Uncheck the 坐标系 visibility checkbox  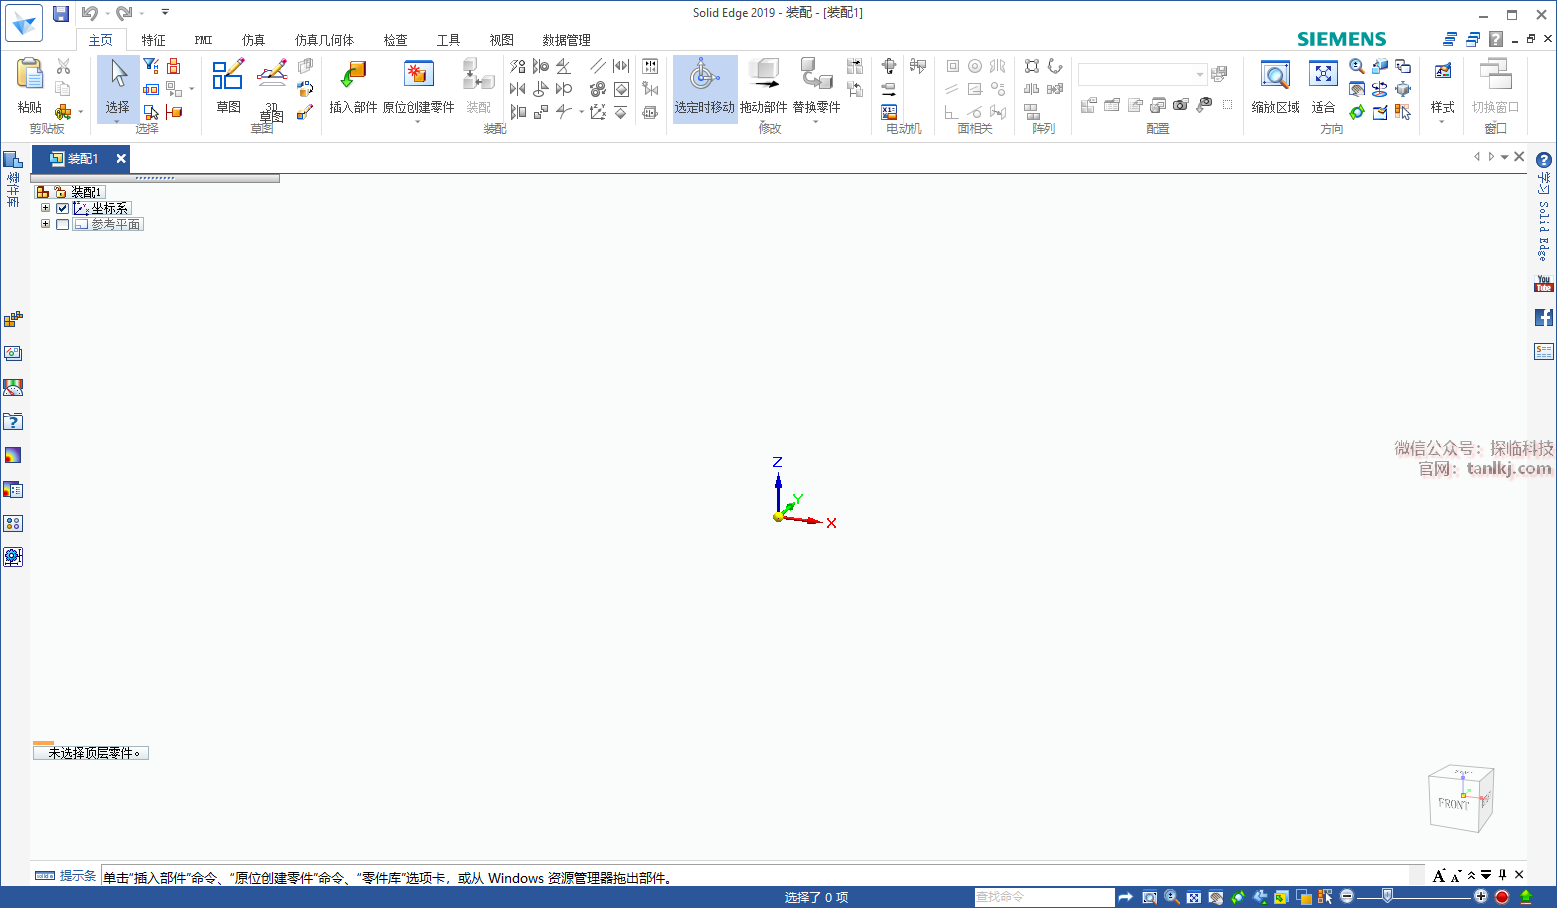point(63,208)
